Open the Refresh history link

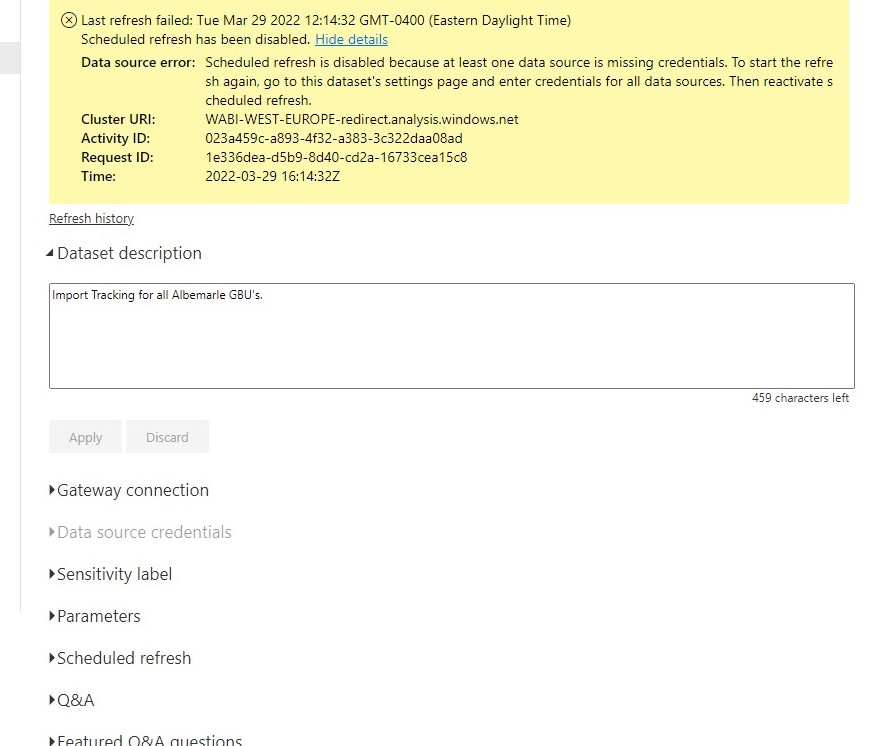tap(91, 218)
